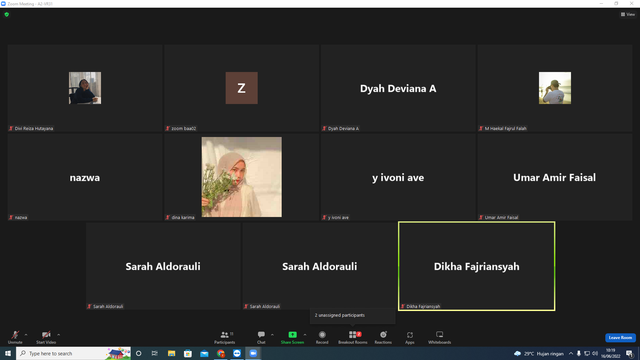The image size is (640, 360).
Task: Start Share Screen
Action: coord(292,338)
